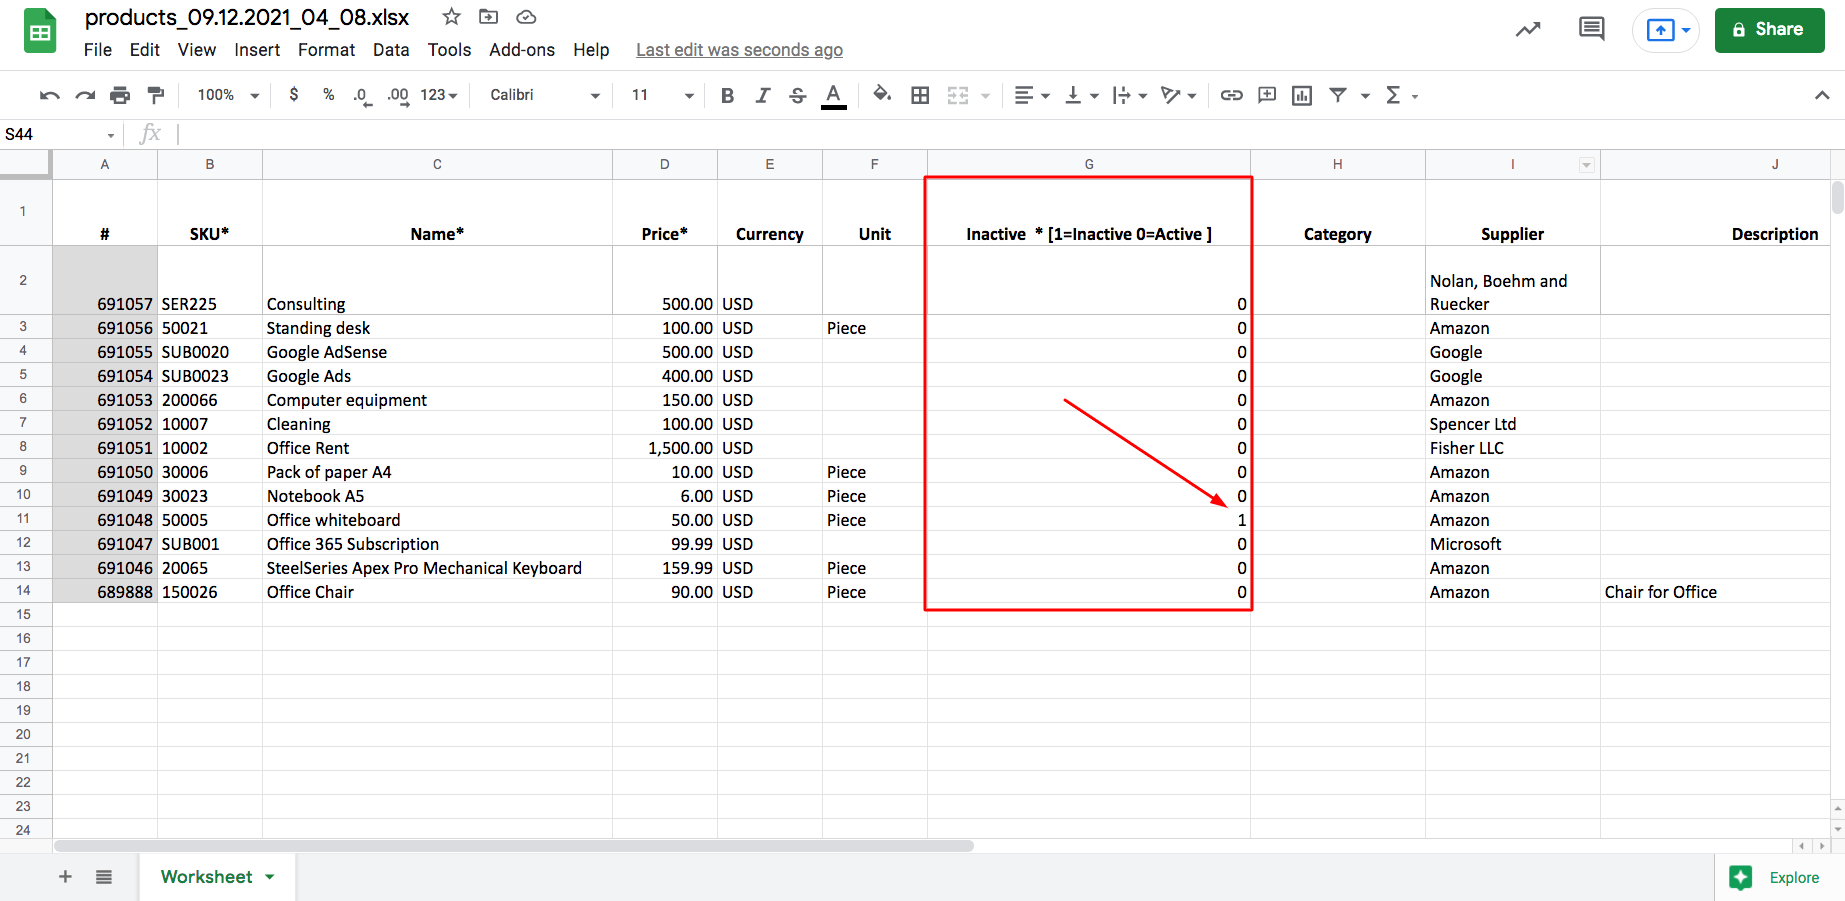This screenshot has width=1845, height=901.
Task: Open the File menu
Action: click(x=98, y=50)
